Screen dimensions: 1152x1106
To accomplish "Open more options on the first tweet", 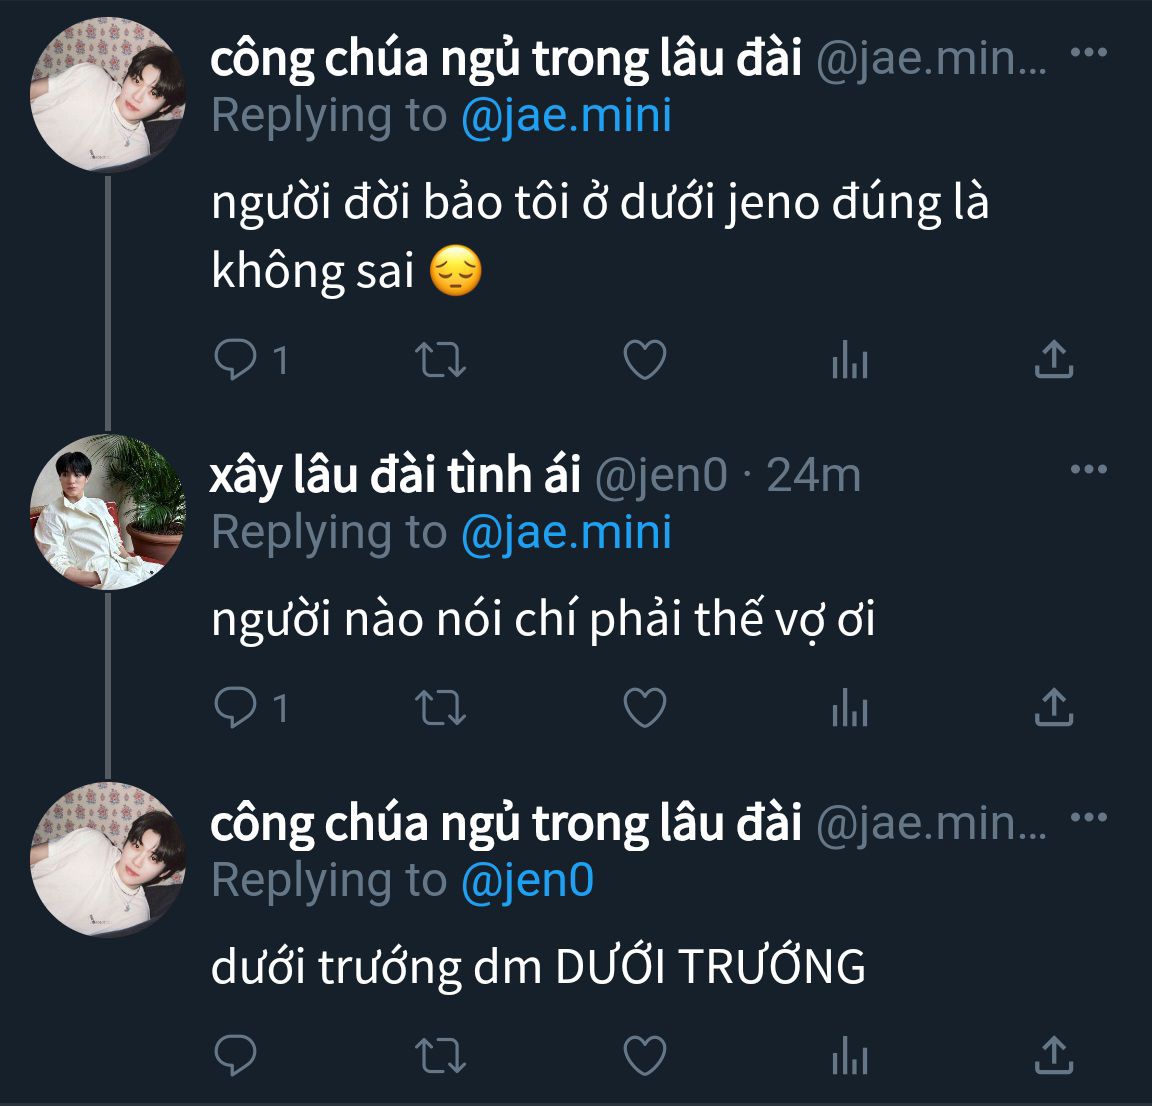I will tap(1089, 52).
